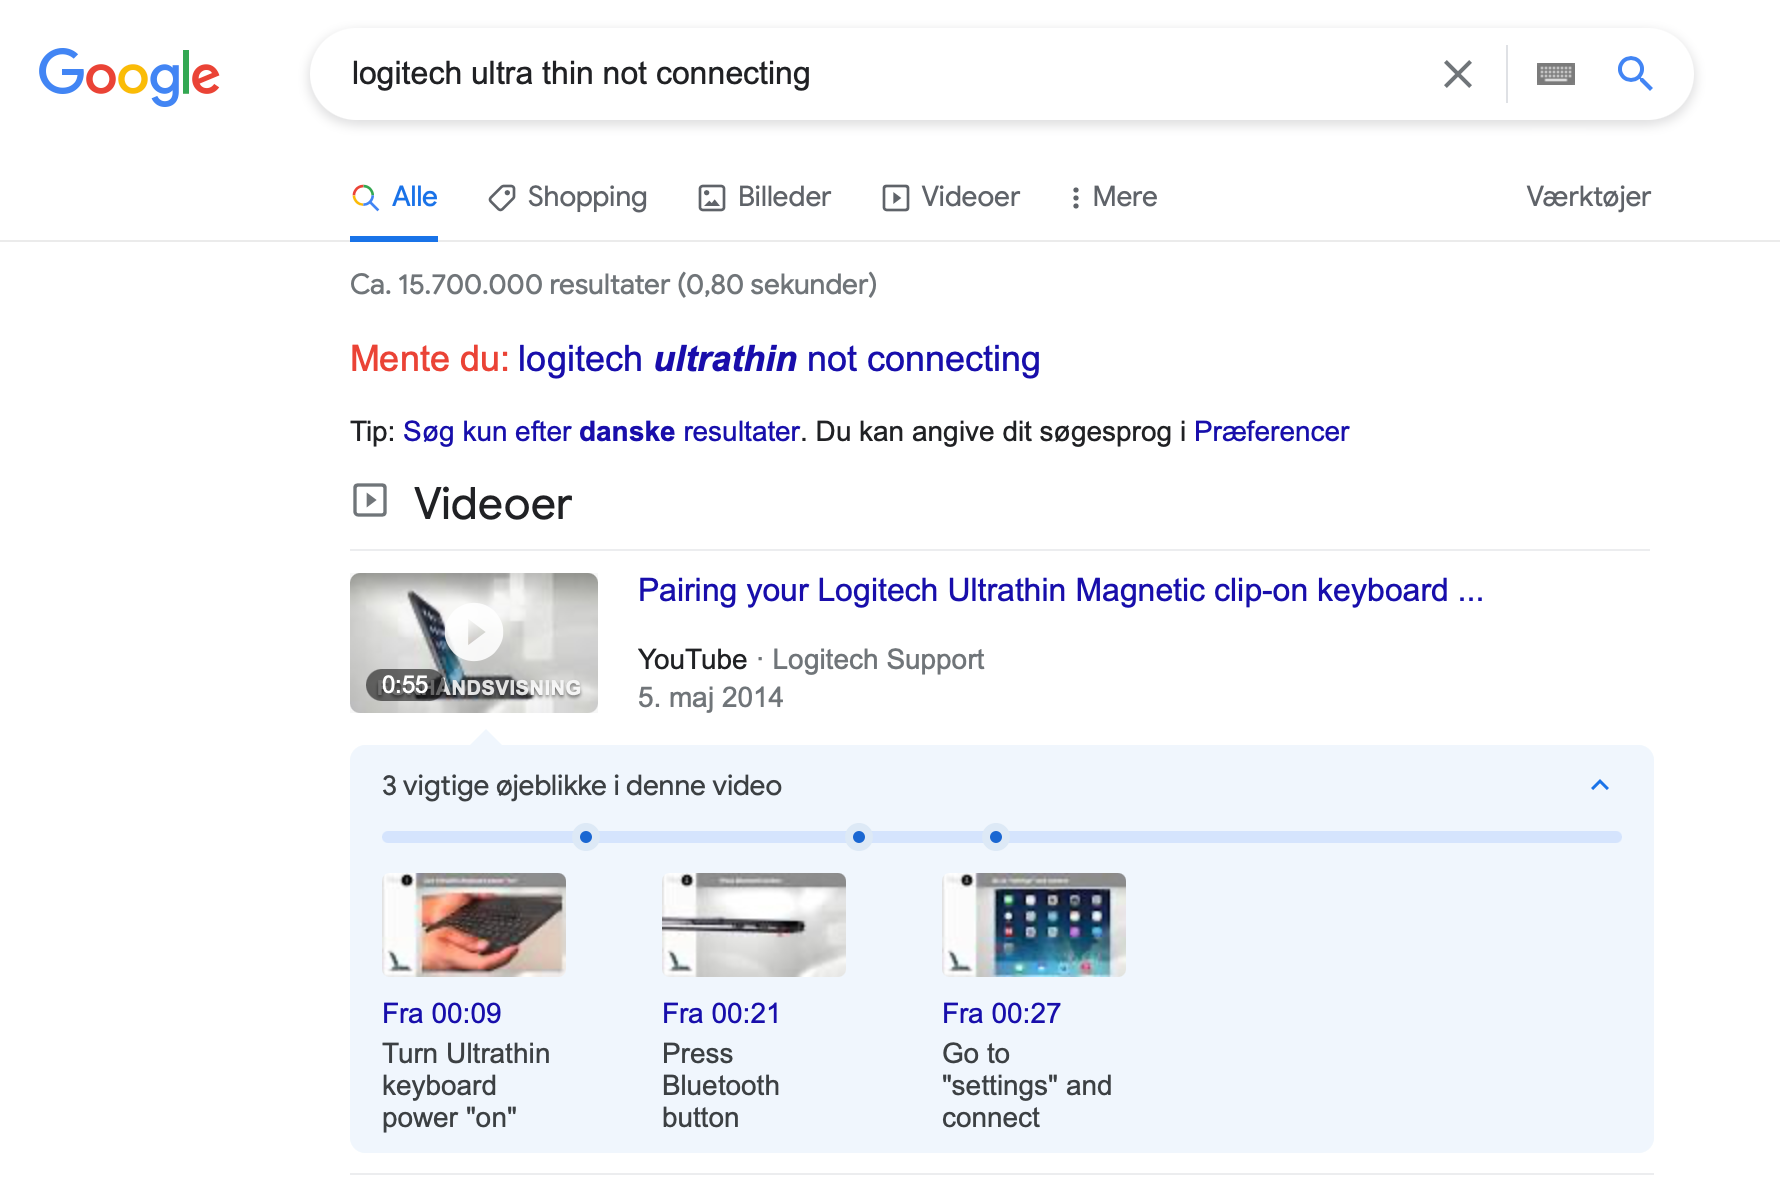Open the on-screen keyboard icon
1780x1182 pixels.
click(1555, 74)
